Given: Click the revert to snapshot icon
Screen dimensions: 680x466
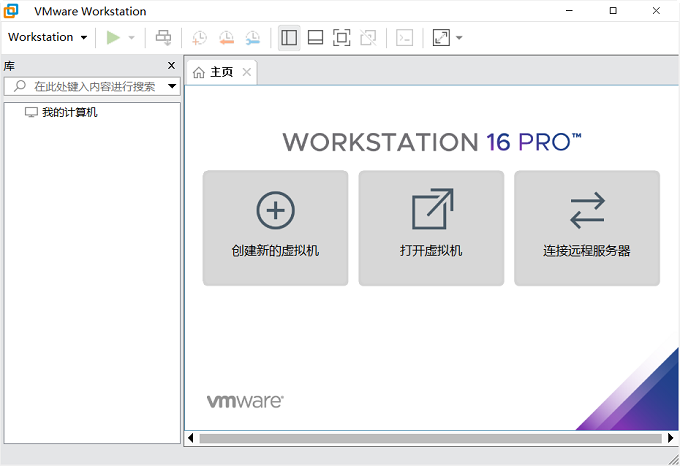Looking at the screenshot, I should pos(226,38).
